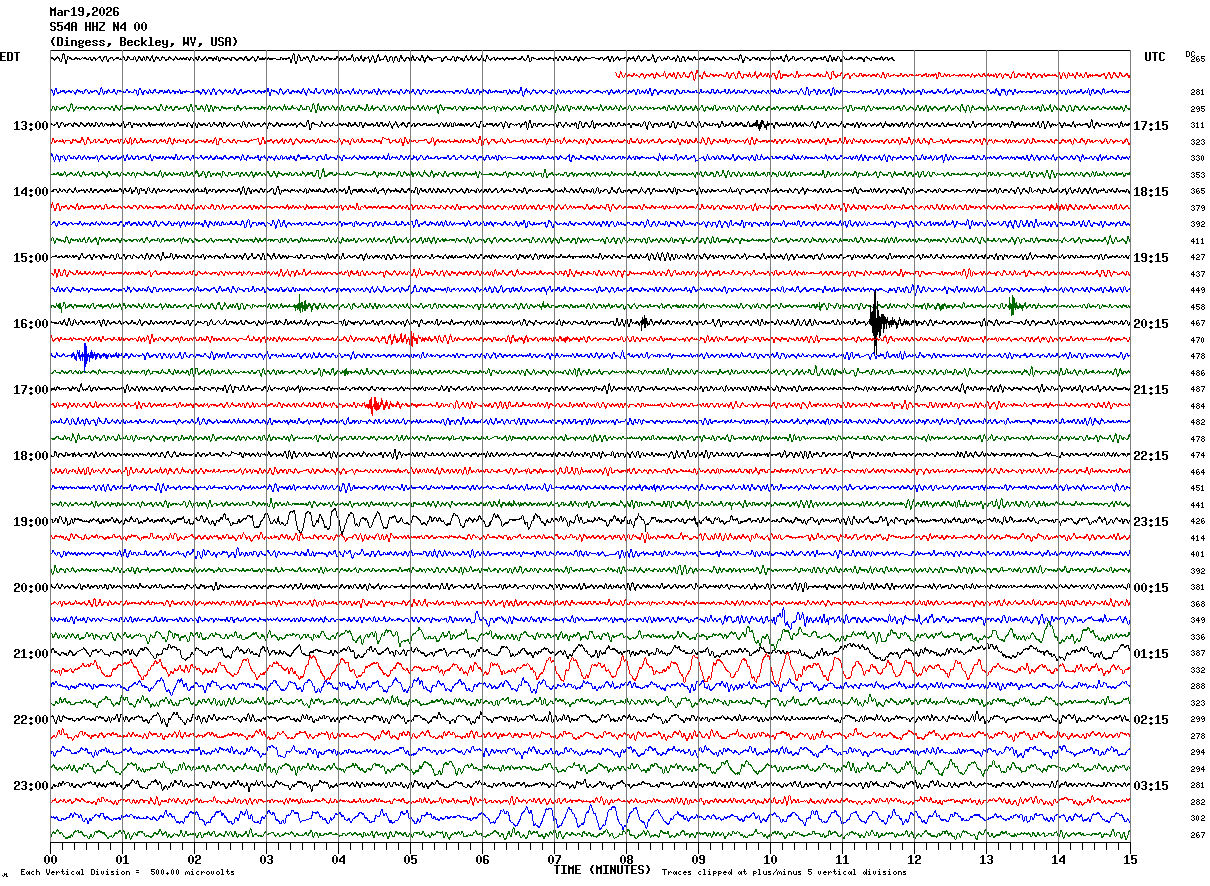Click the DC offset value 427
The height and width of the screenshot is (886, 1210).
tap(1197, 257)
